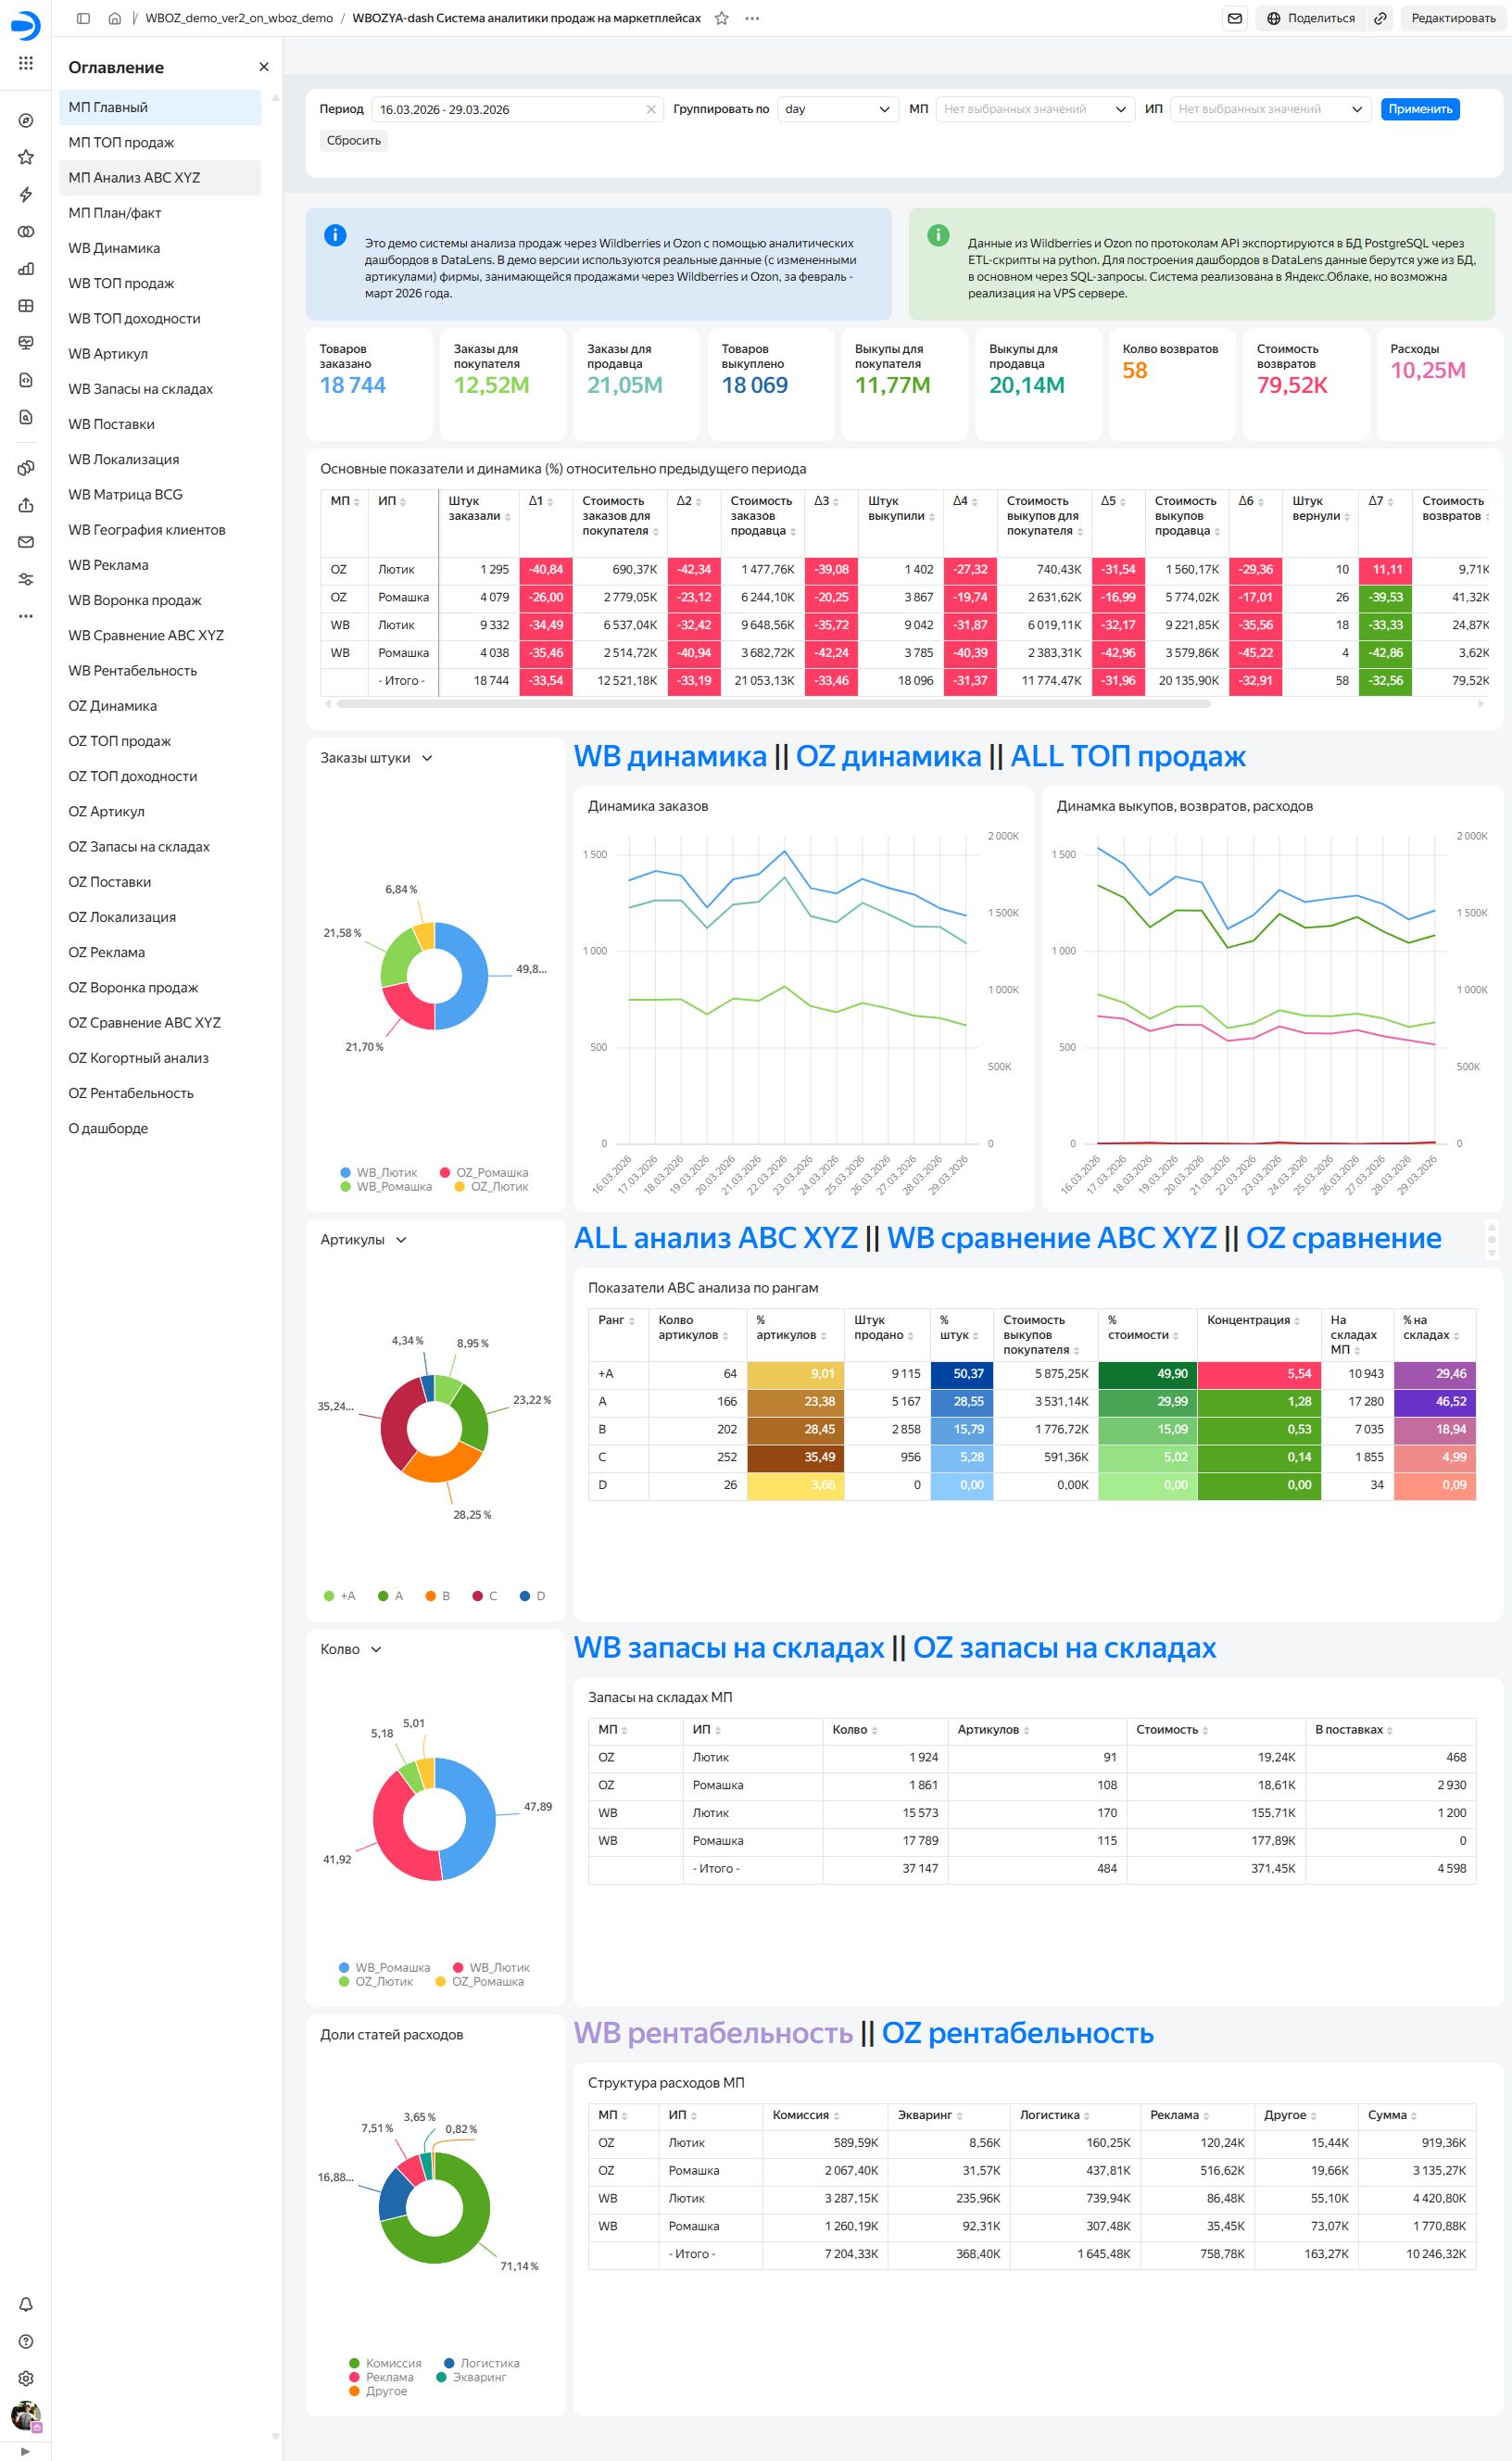
Task: Open charts via the bar chart icon
Action: [x=26, y=268]
